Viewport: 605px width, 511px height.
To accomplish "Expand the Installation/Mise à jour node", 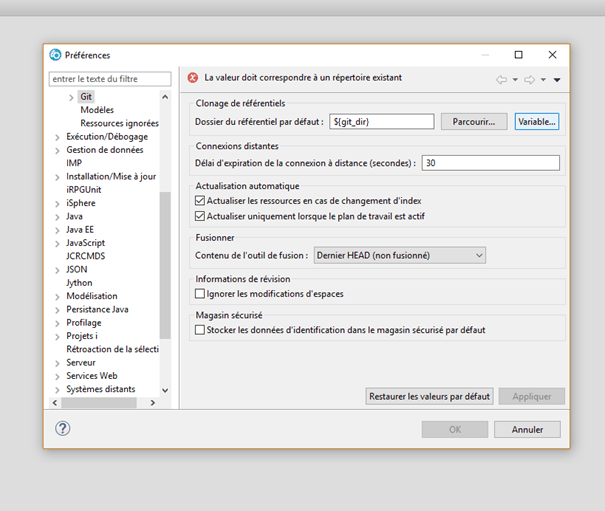I will [x=57, y=177].
